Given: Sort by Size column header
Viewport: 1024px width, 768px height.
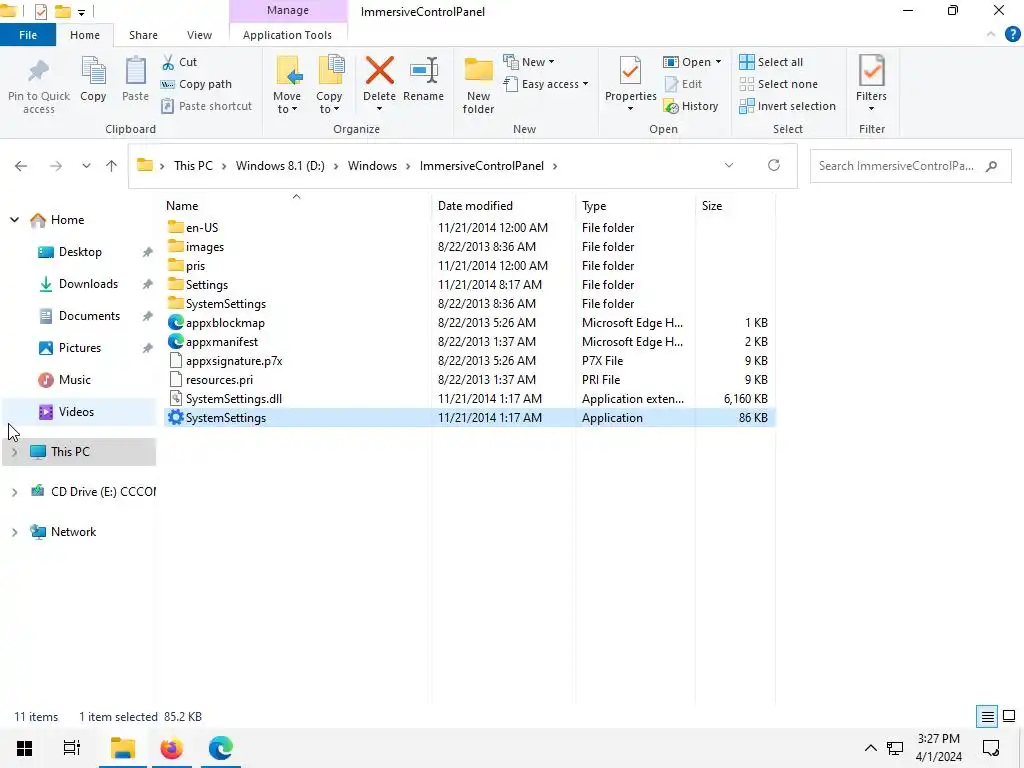Looking at the screenshot, I should click(x=712, y=206).
